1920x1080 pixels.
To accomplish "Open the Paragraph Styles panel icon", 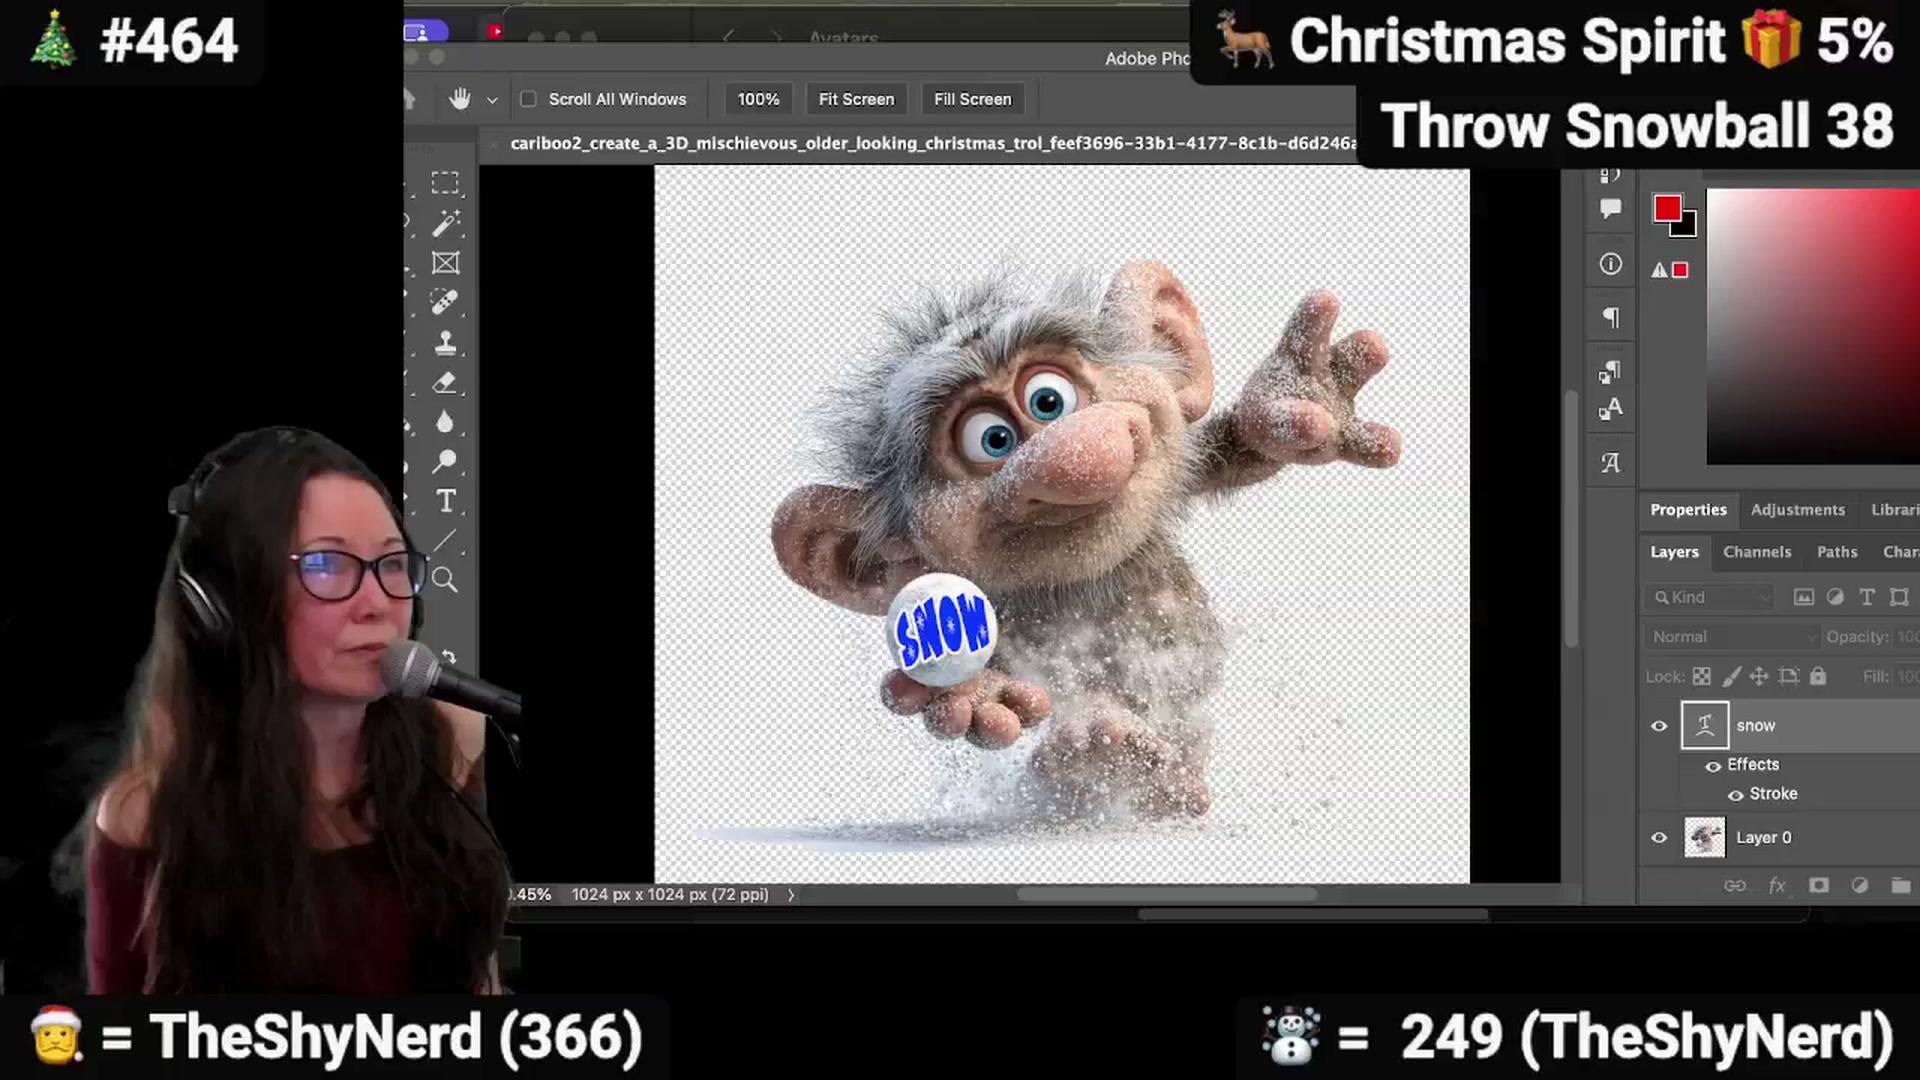I will point(1610,372).
